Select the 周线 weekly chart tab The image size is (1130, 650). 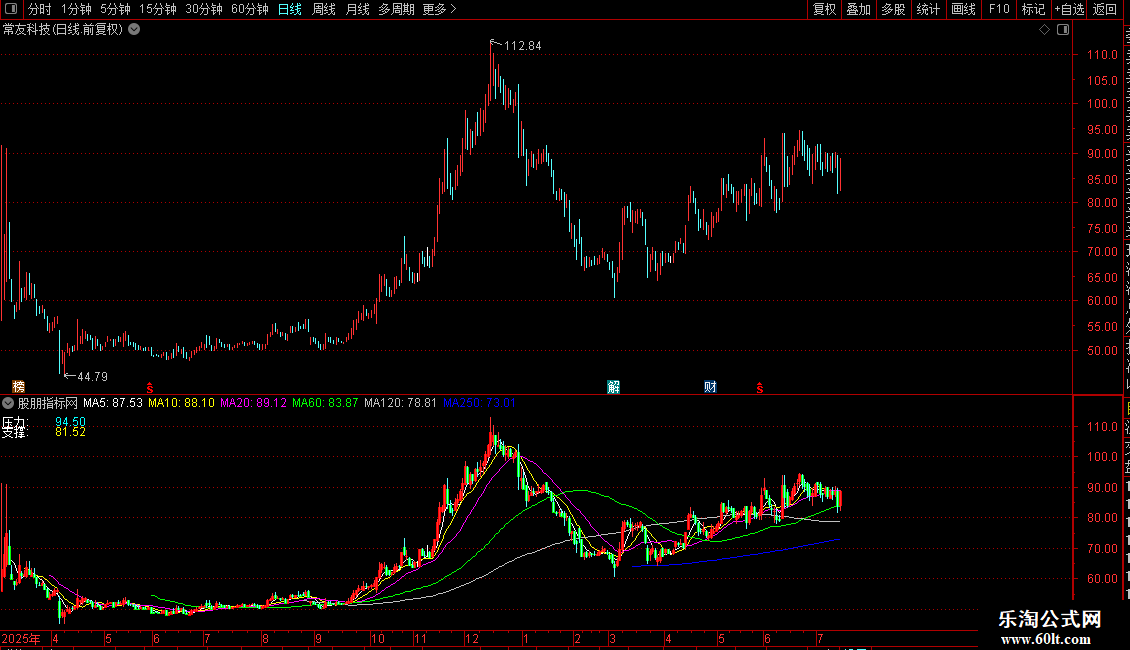(x=324, y=9)
